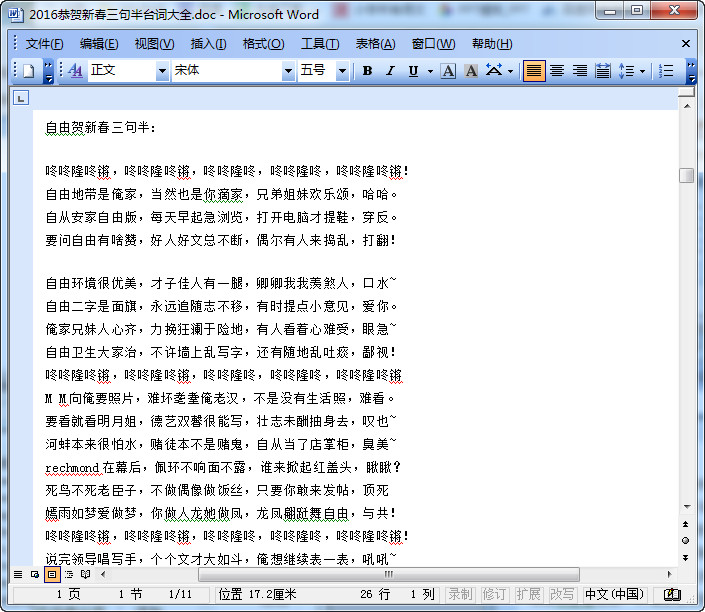Apply distributed alignment to paragraph
The width and height of the screenshot is (705, 612).
[x=602, y=71]
